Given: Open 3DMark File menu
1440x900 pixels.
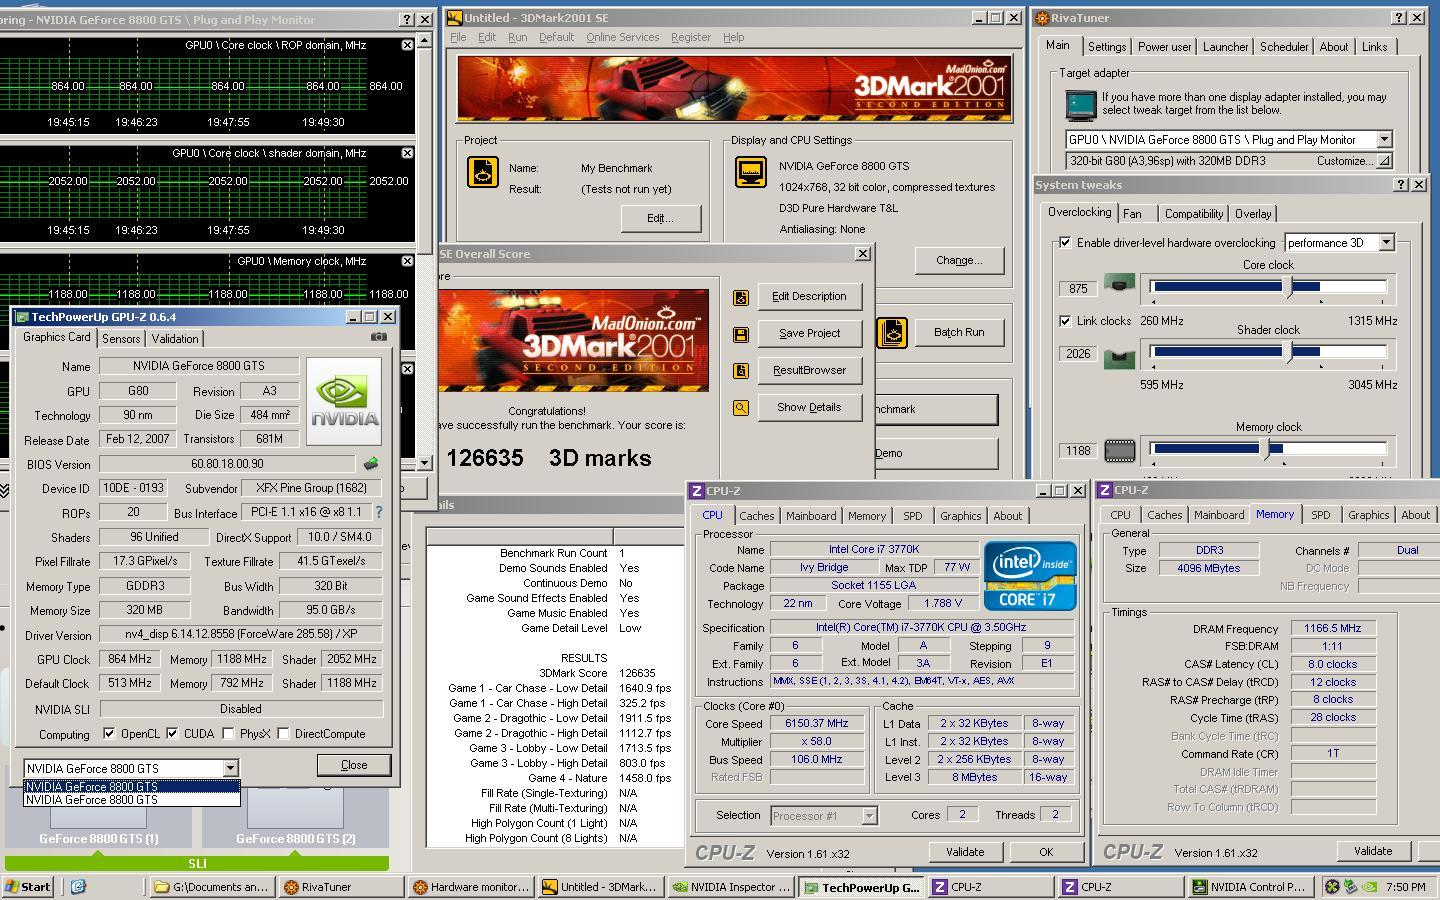Looking at the screenshot, I should point(458,37).
